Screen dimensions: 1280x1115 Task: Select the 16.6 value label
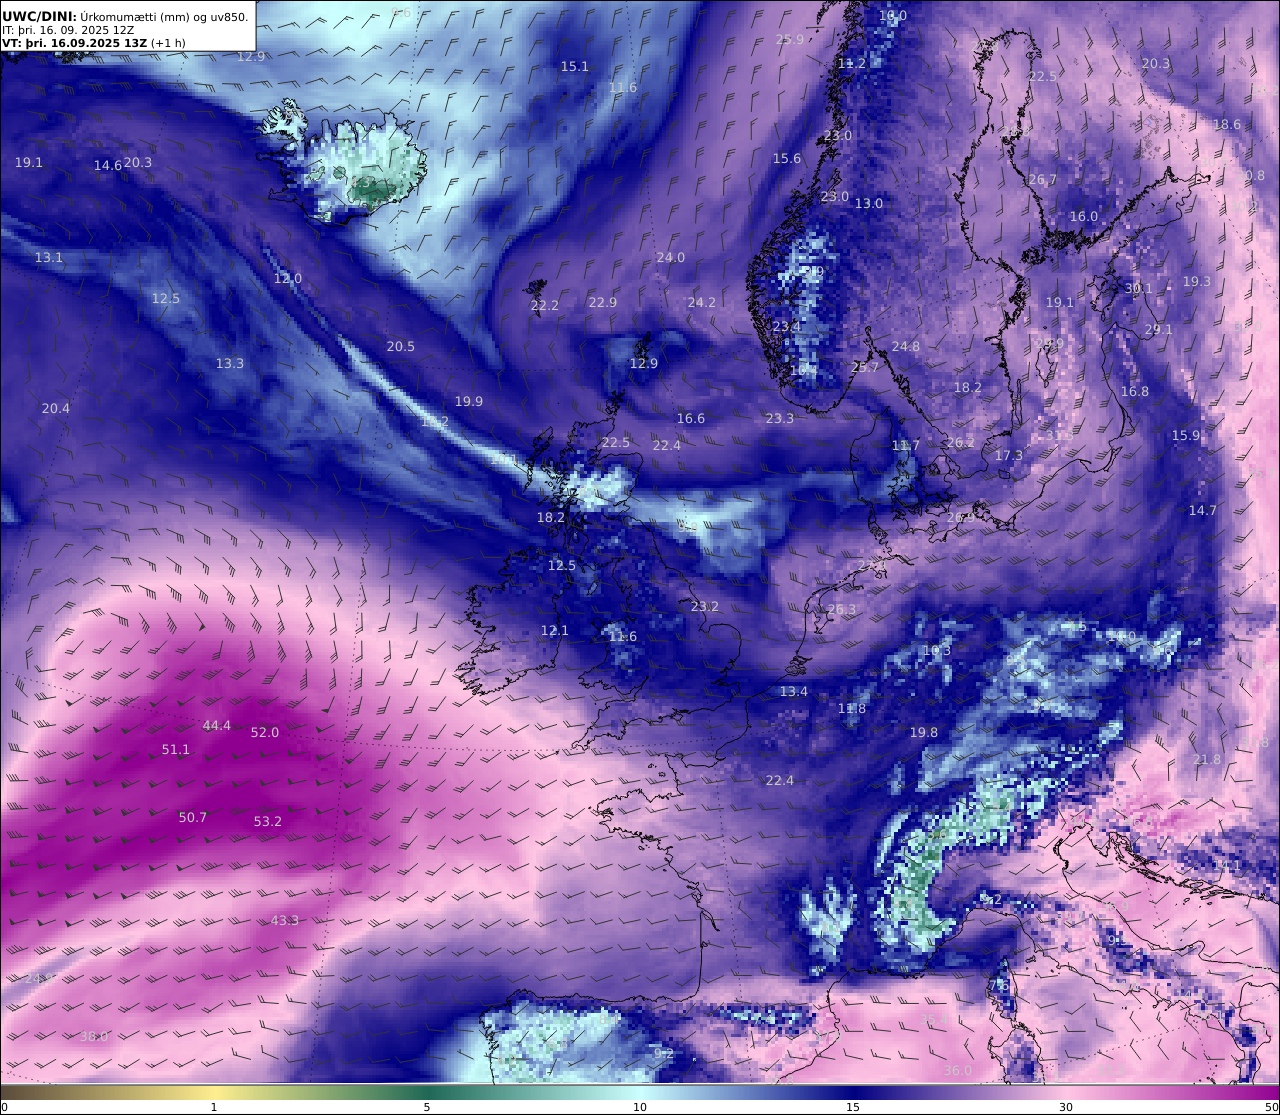pos(690,418)
